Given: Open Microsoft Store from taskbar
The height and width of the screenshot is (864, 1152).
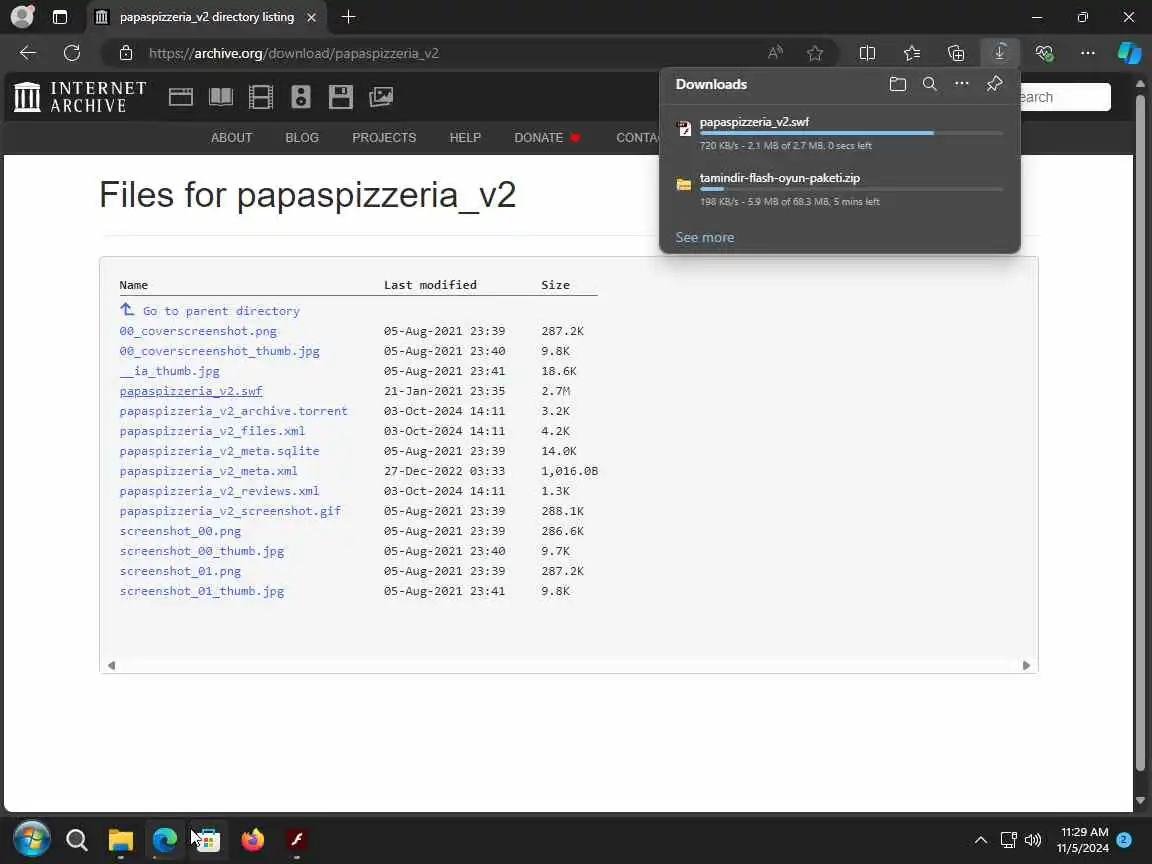Looking at the screenshot, I should pos(209,839).
